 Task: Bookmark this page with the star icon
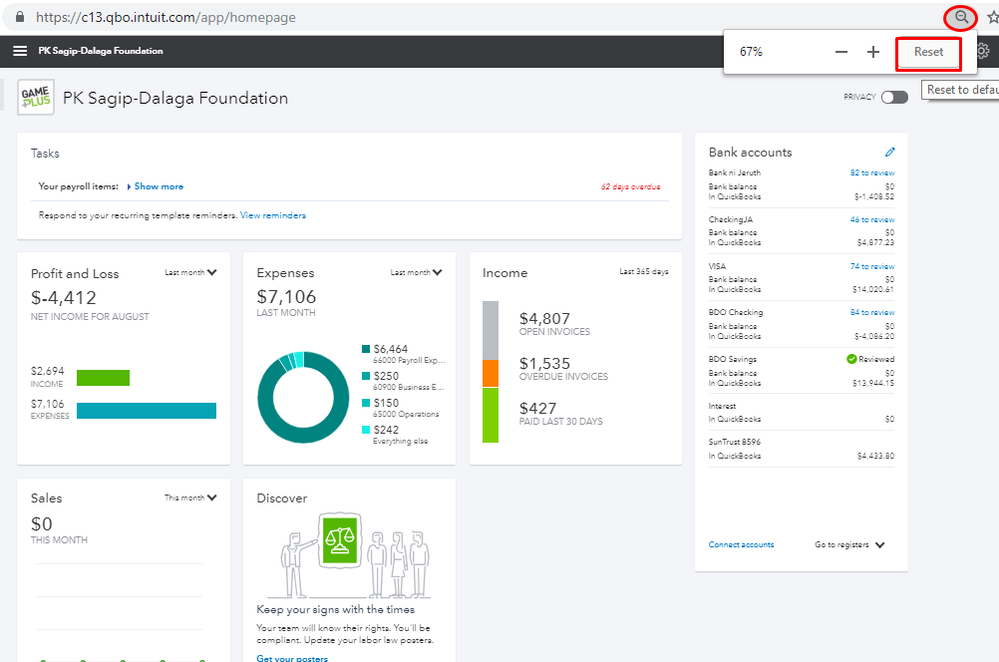(992, 18)
